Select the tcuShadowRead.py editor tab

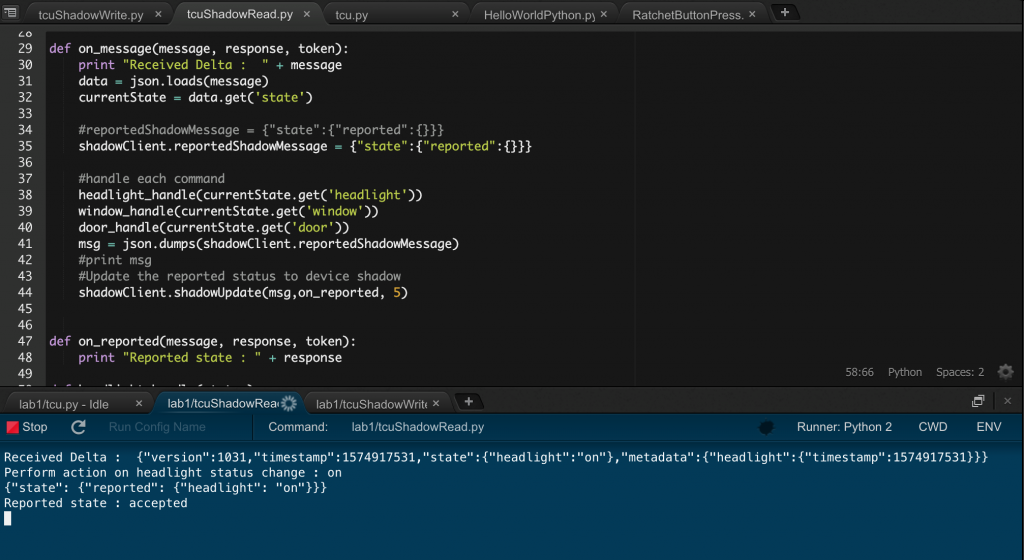click(x=240, y=14)
